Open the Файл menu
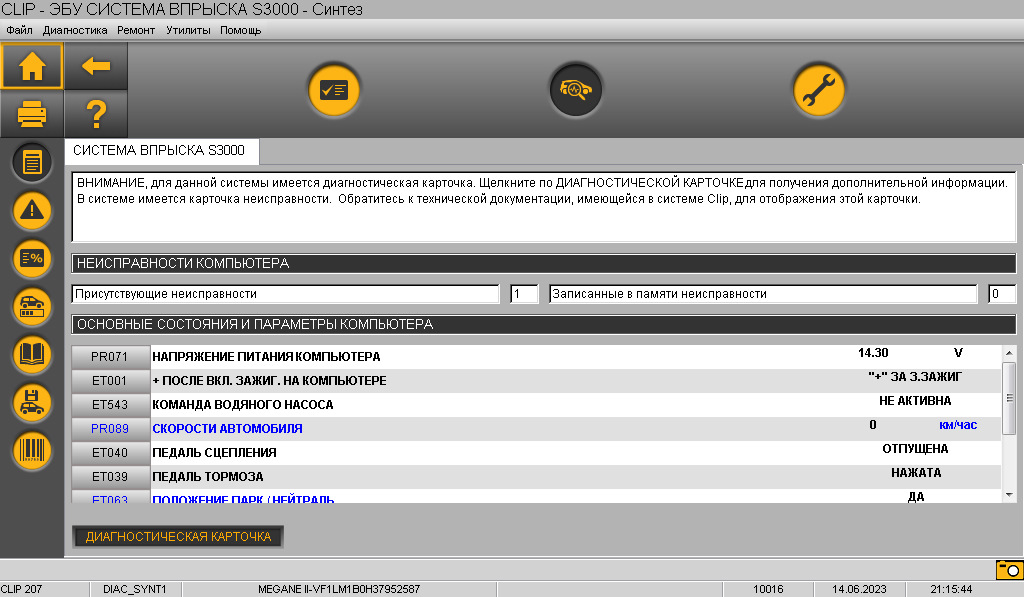This screenshot has height=597, width=1024. pos(20,30)
